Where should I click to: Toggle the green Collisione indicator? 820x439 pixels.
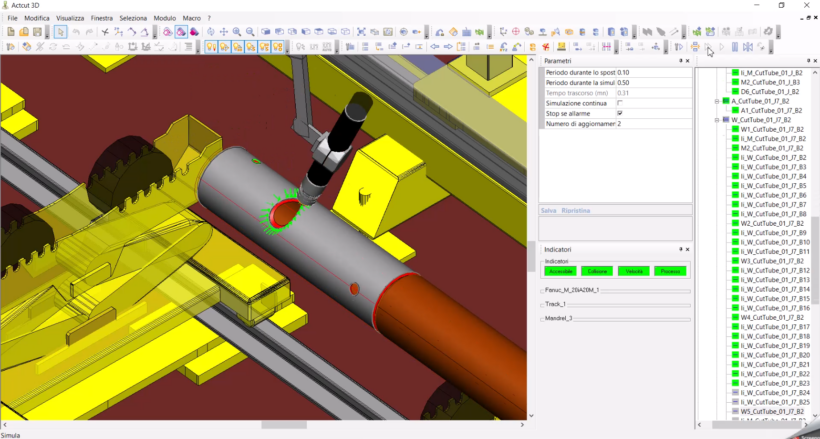pyautogui.click(x=597, y=271)
